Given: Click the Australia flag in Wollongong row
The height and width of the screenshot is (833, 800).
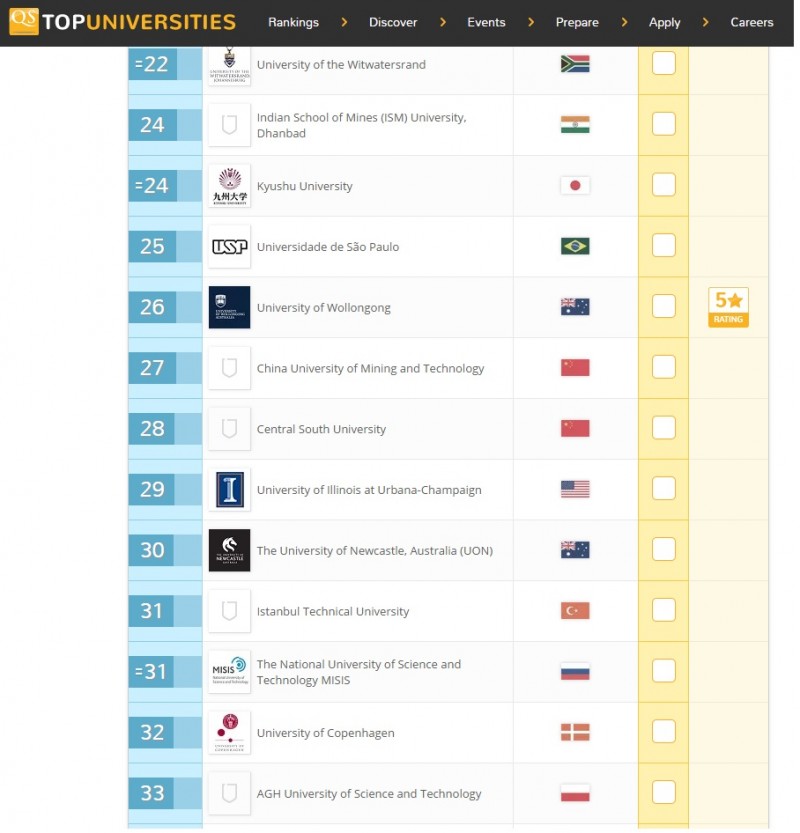Looking at the screenshot, I should [575, 307].
